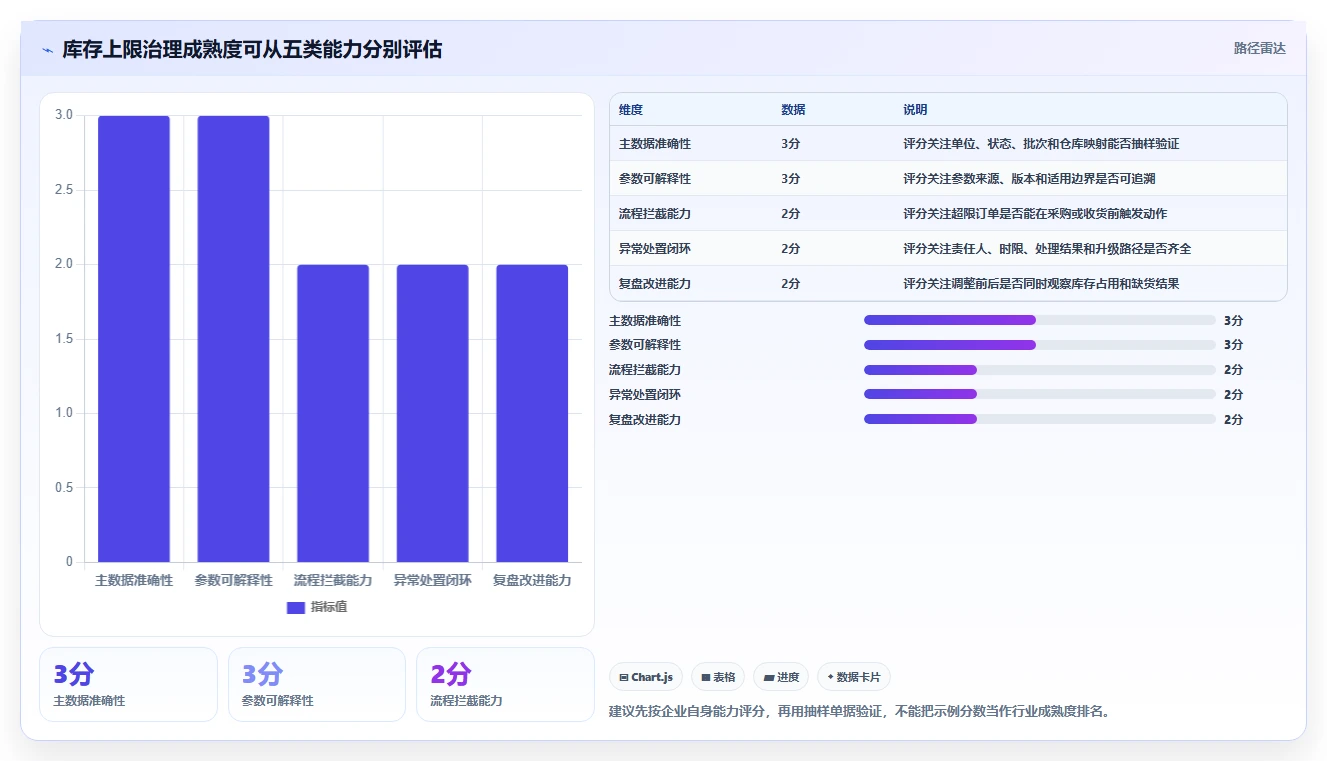
Task: Click description 评分关注调整前后是否同时观察库存占用和缺货结果
Action: 1041,284
